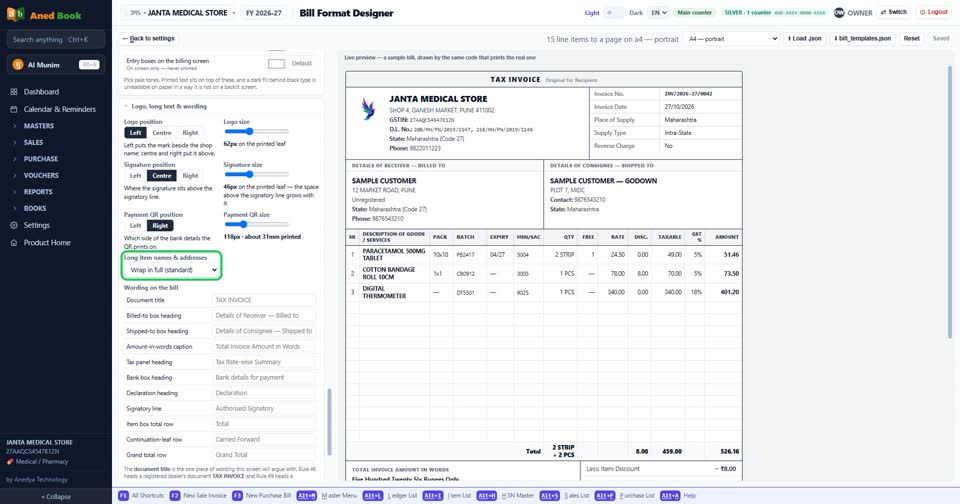Screen dimensions: 960x504
Task: Collapse the sidebar
Action: [x=56, y=497]
